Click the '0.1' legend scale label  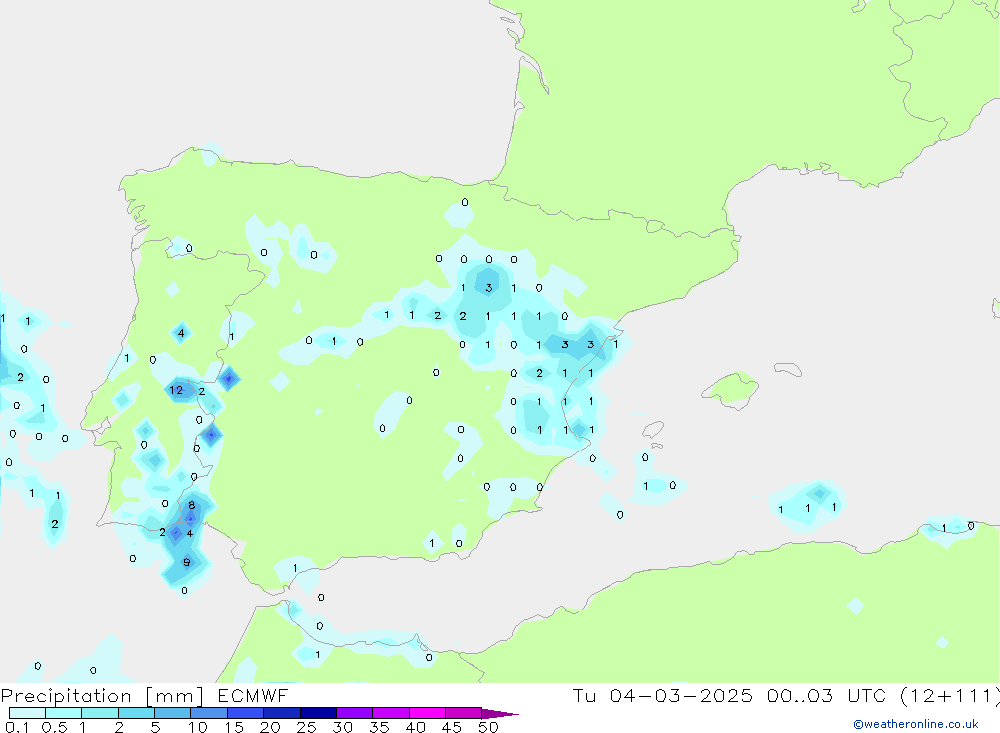pyautogui.click(x=17, y=727)
